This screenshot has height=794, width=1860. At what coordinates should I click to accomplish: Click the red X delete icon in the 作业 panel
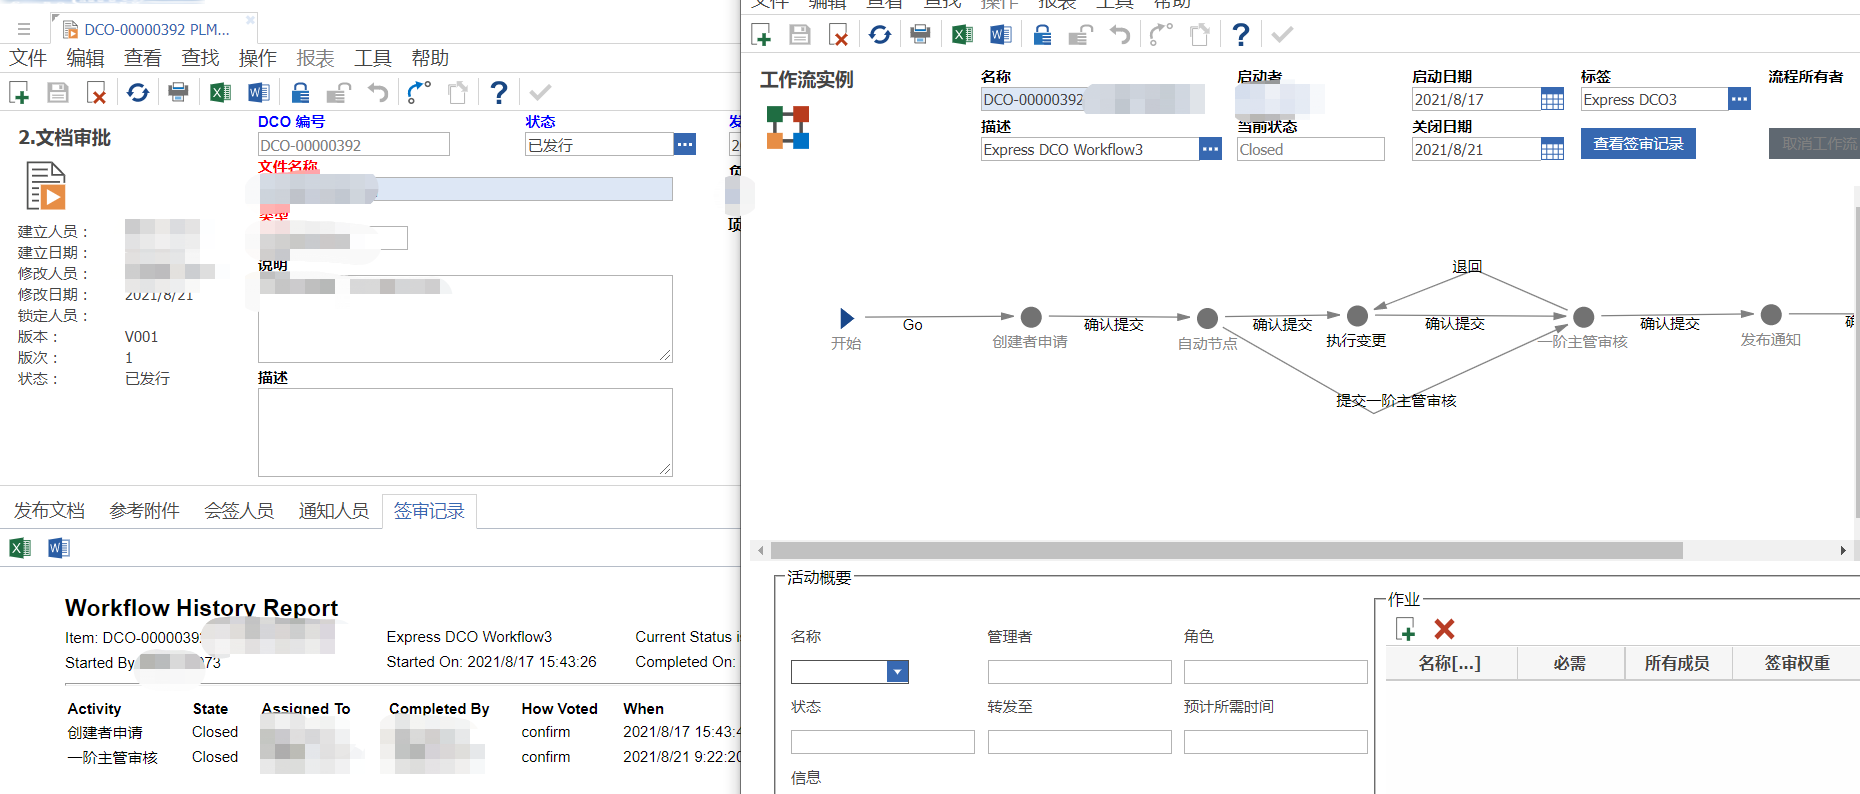tap(1444, 629)
